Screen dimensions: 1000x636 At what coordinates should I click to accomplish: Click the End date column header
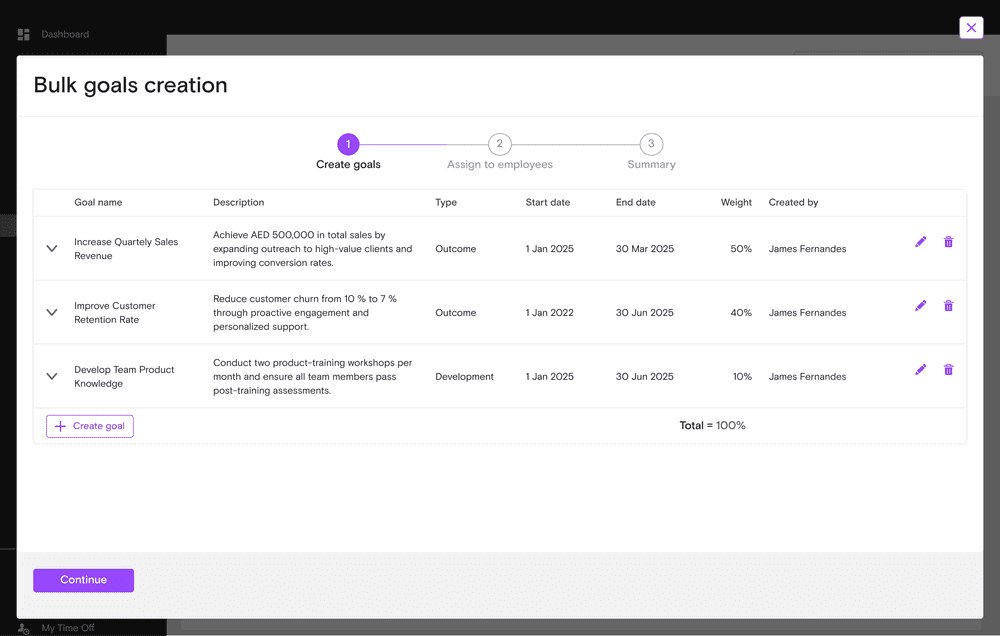(x=635, y=203)
